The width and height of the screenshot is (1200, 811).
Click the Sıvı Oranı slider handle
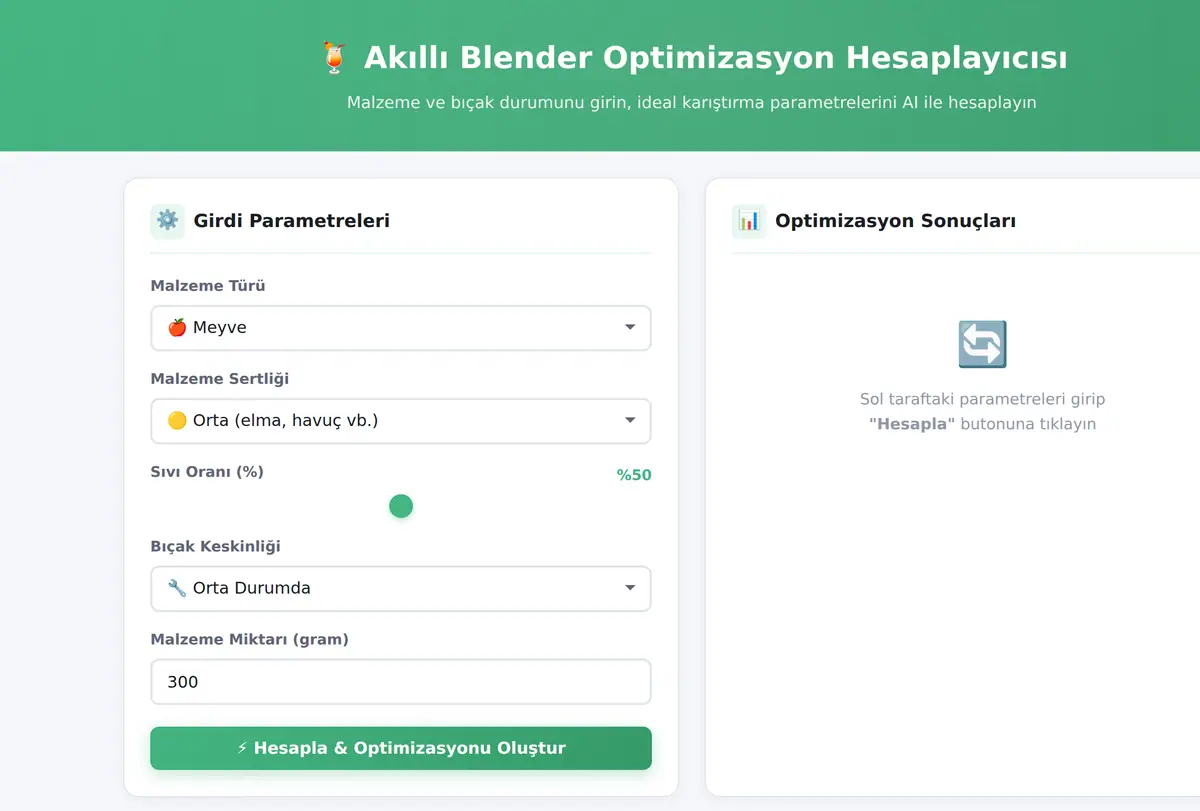(x=401, y=506)
